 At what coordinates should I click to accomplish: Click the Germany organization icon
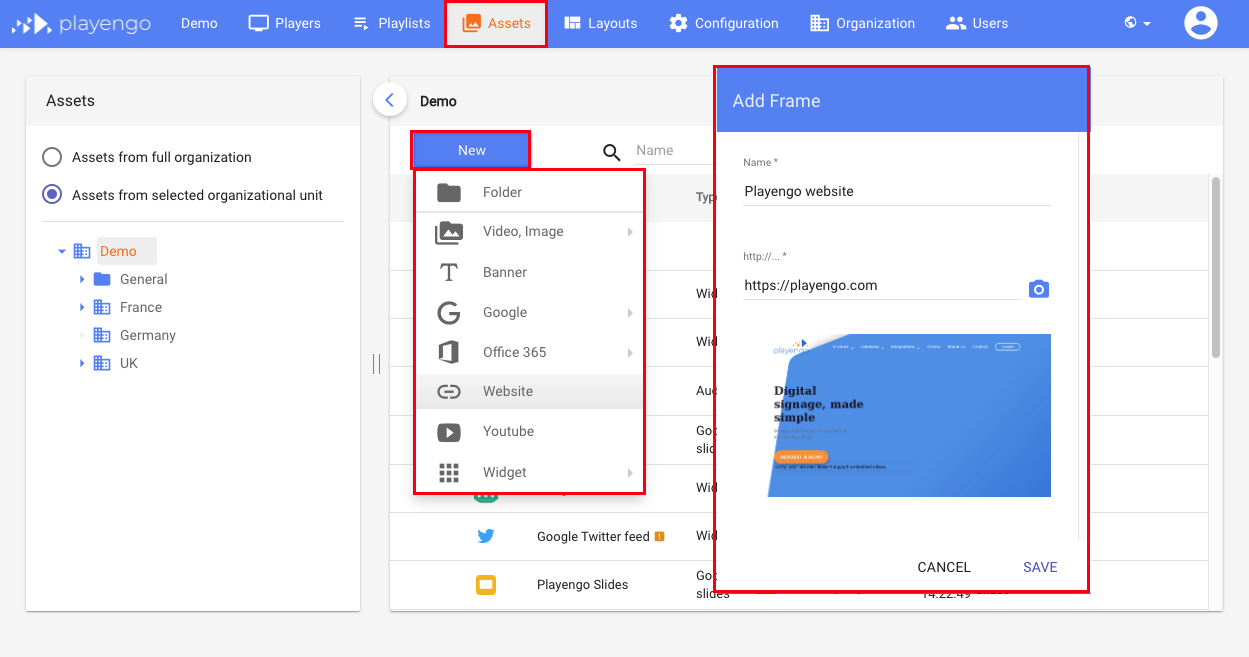pos(102,335)
